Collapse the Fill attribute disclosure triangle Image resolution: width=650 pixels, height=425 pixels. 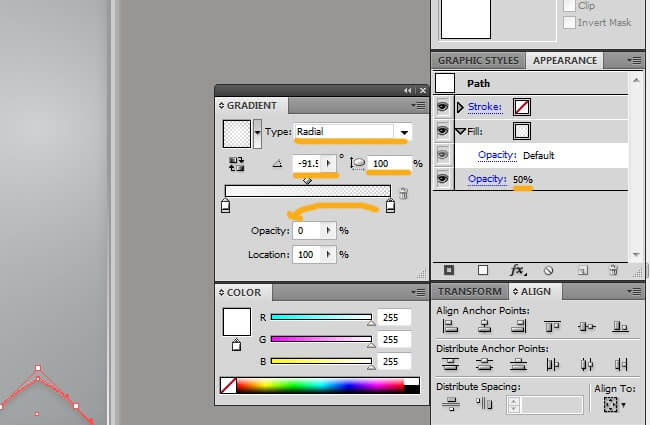461,131
